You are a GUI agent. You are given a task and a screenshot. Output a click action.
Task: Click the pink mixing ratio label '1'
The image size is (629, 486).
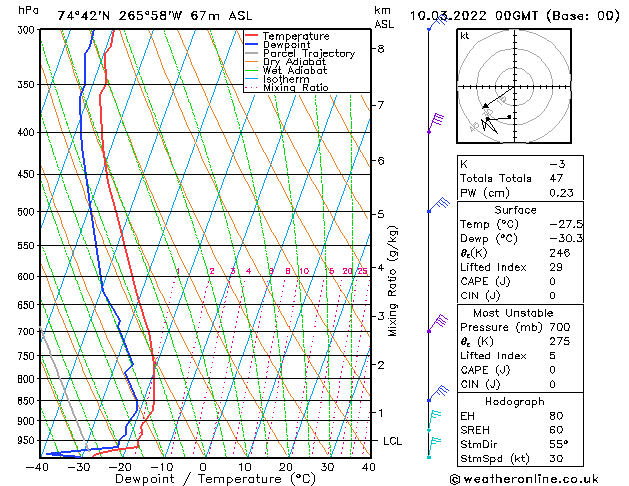coord(178,271)
